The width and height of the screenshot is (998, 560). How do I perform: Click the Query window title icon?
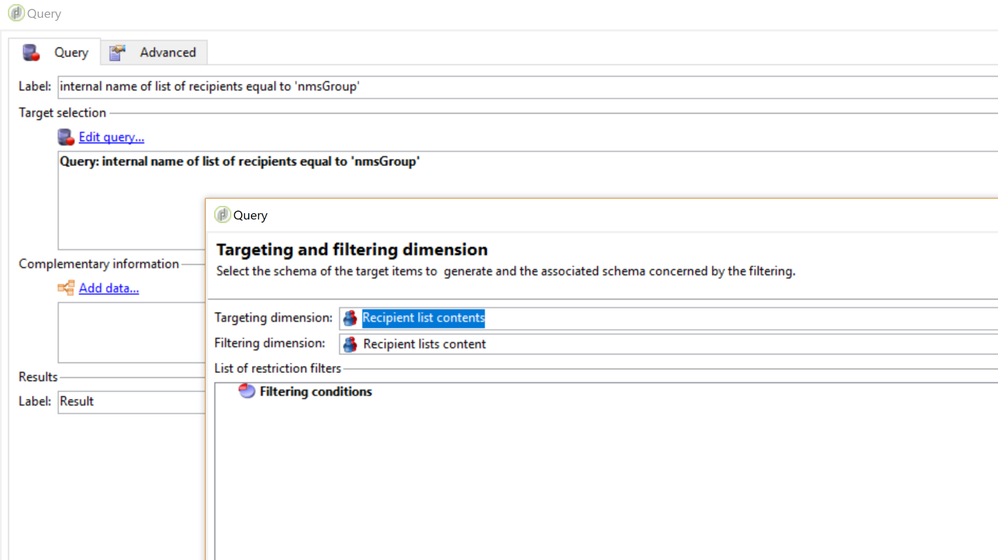pyautogui.click(x=16, y=13)
